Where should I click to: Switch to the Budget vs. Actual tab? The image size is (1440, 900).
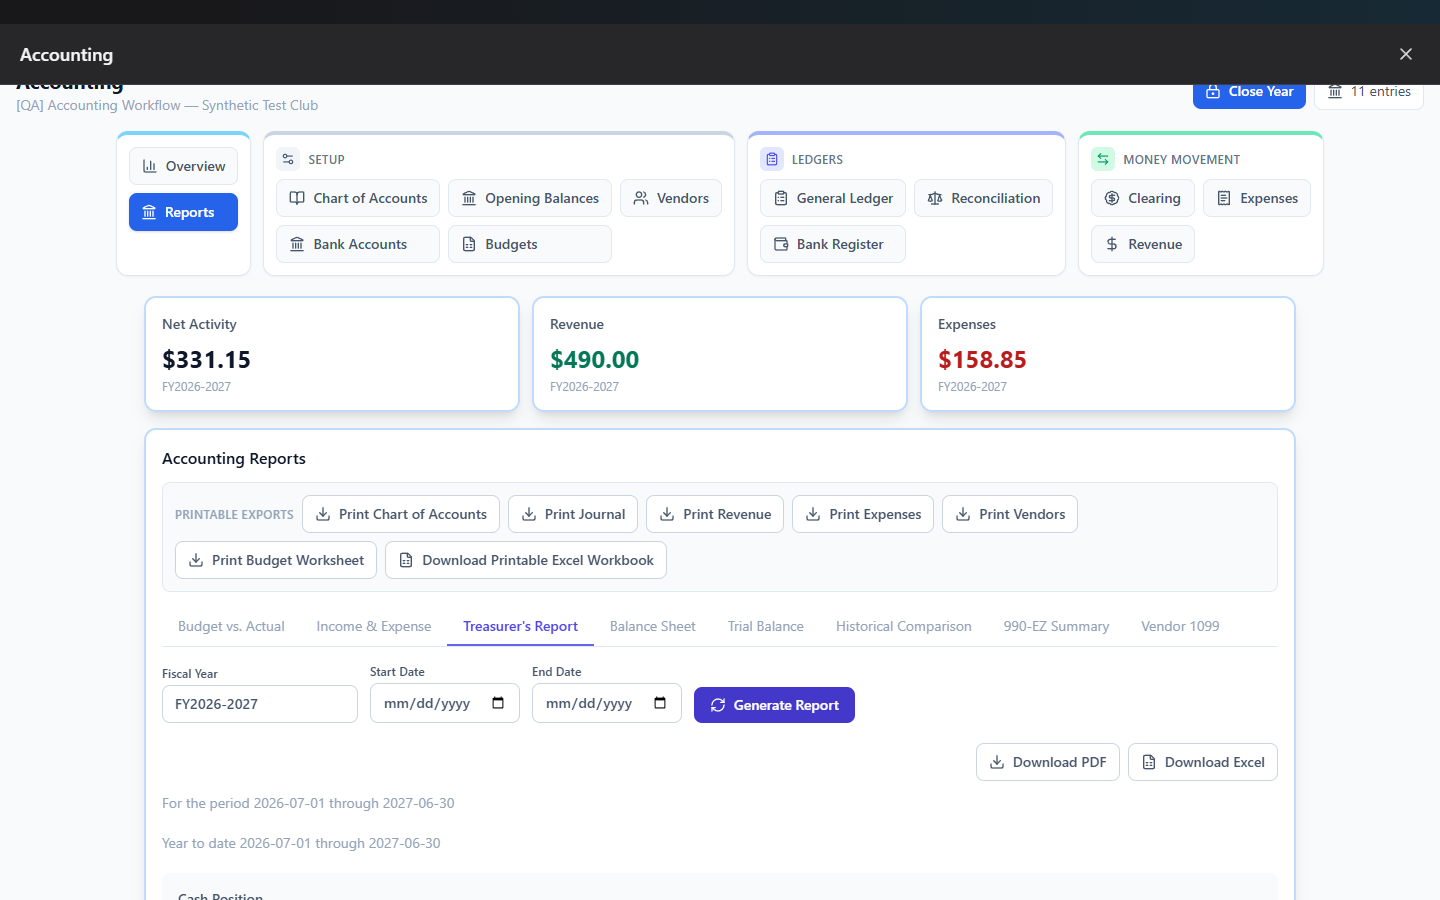[231, 626]
